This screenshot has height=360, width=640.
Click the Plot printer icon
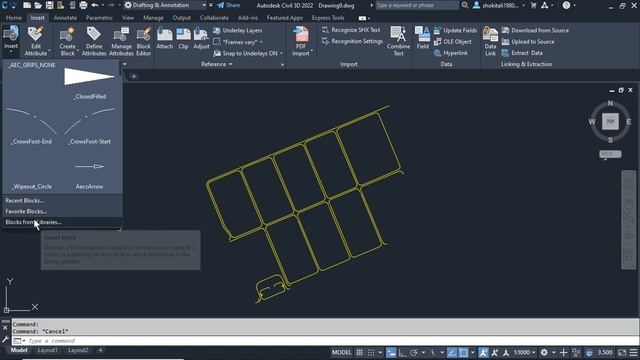[83, 5]
